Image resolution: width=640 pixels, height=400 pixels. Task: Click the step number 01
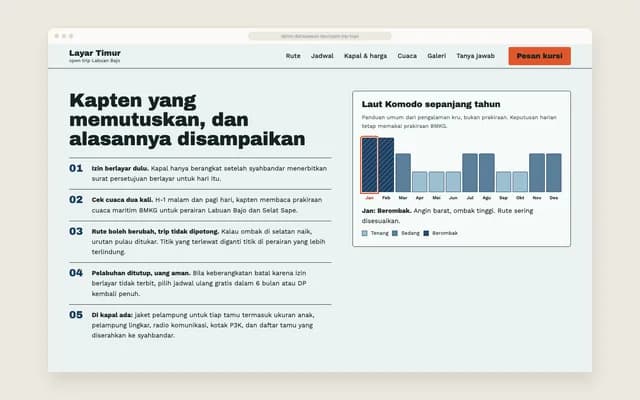click(76, 168)
